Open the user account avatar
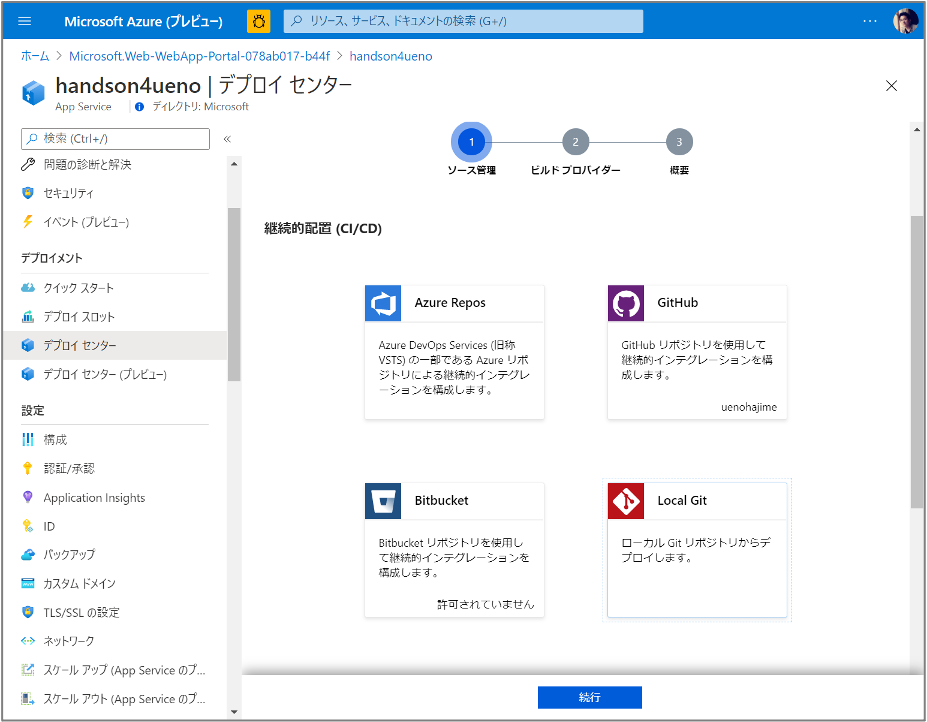 905,21
